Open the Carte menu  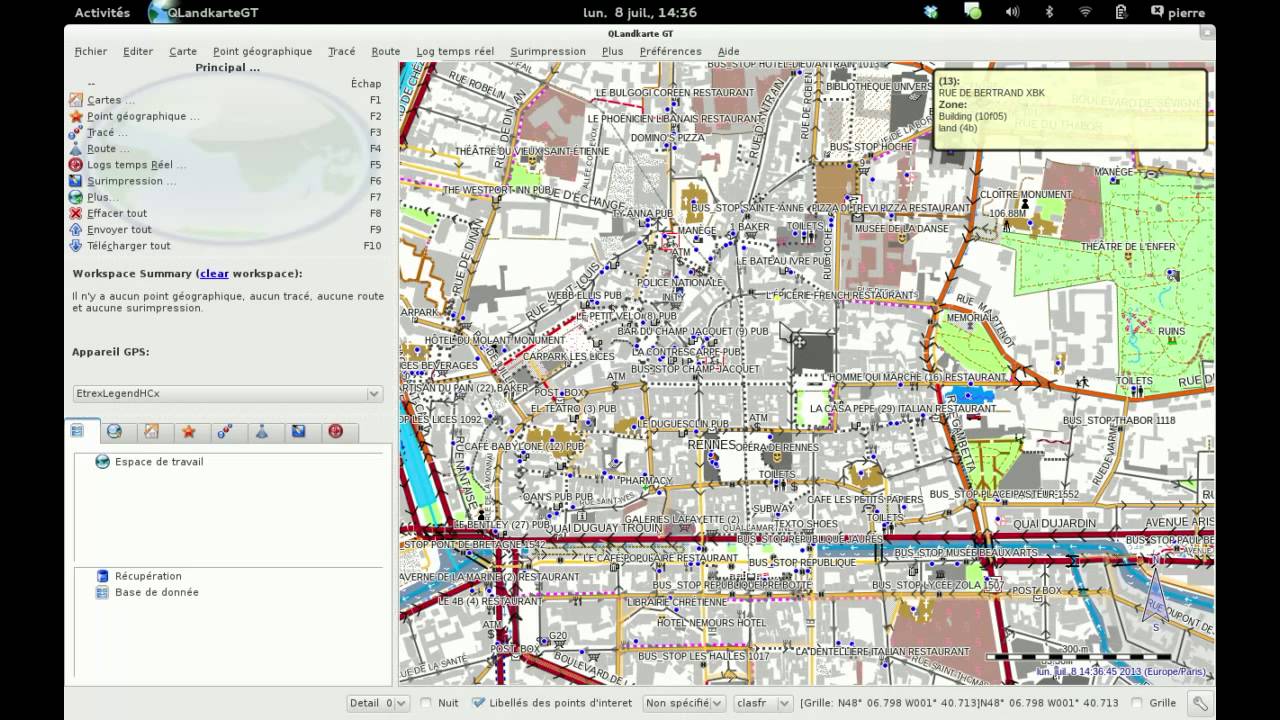[x=183, y=51]
